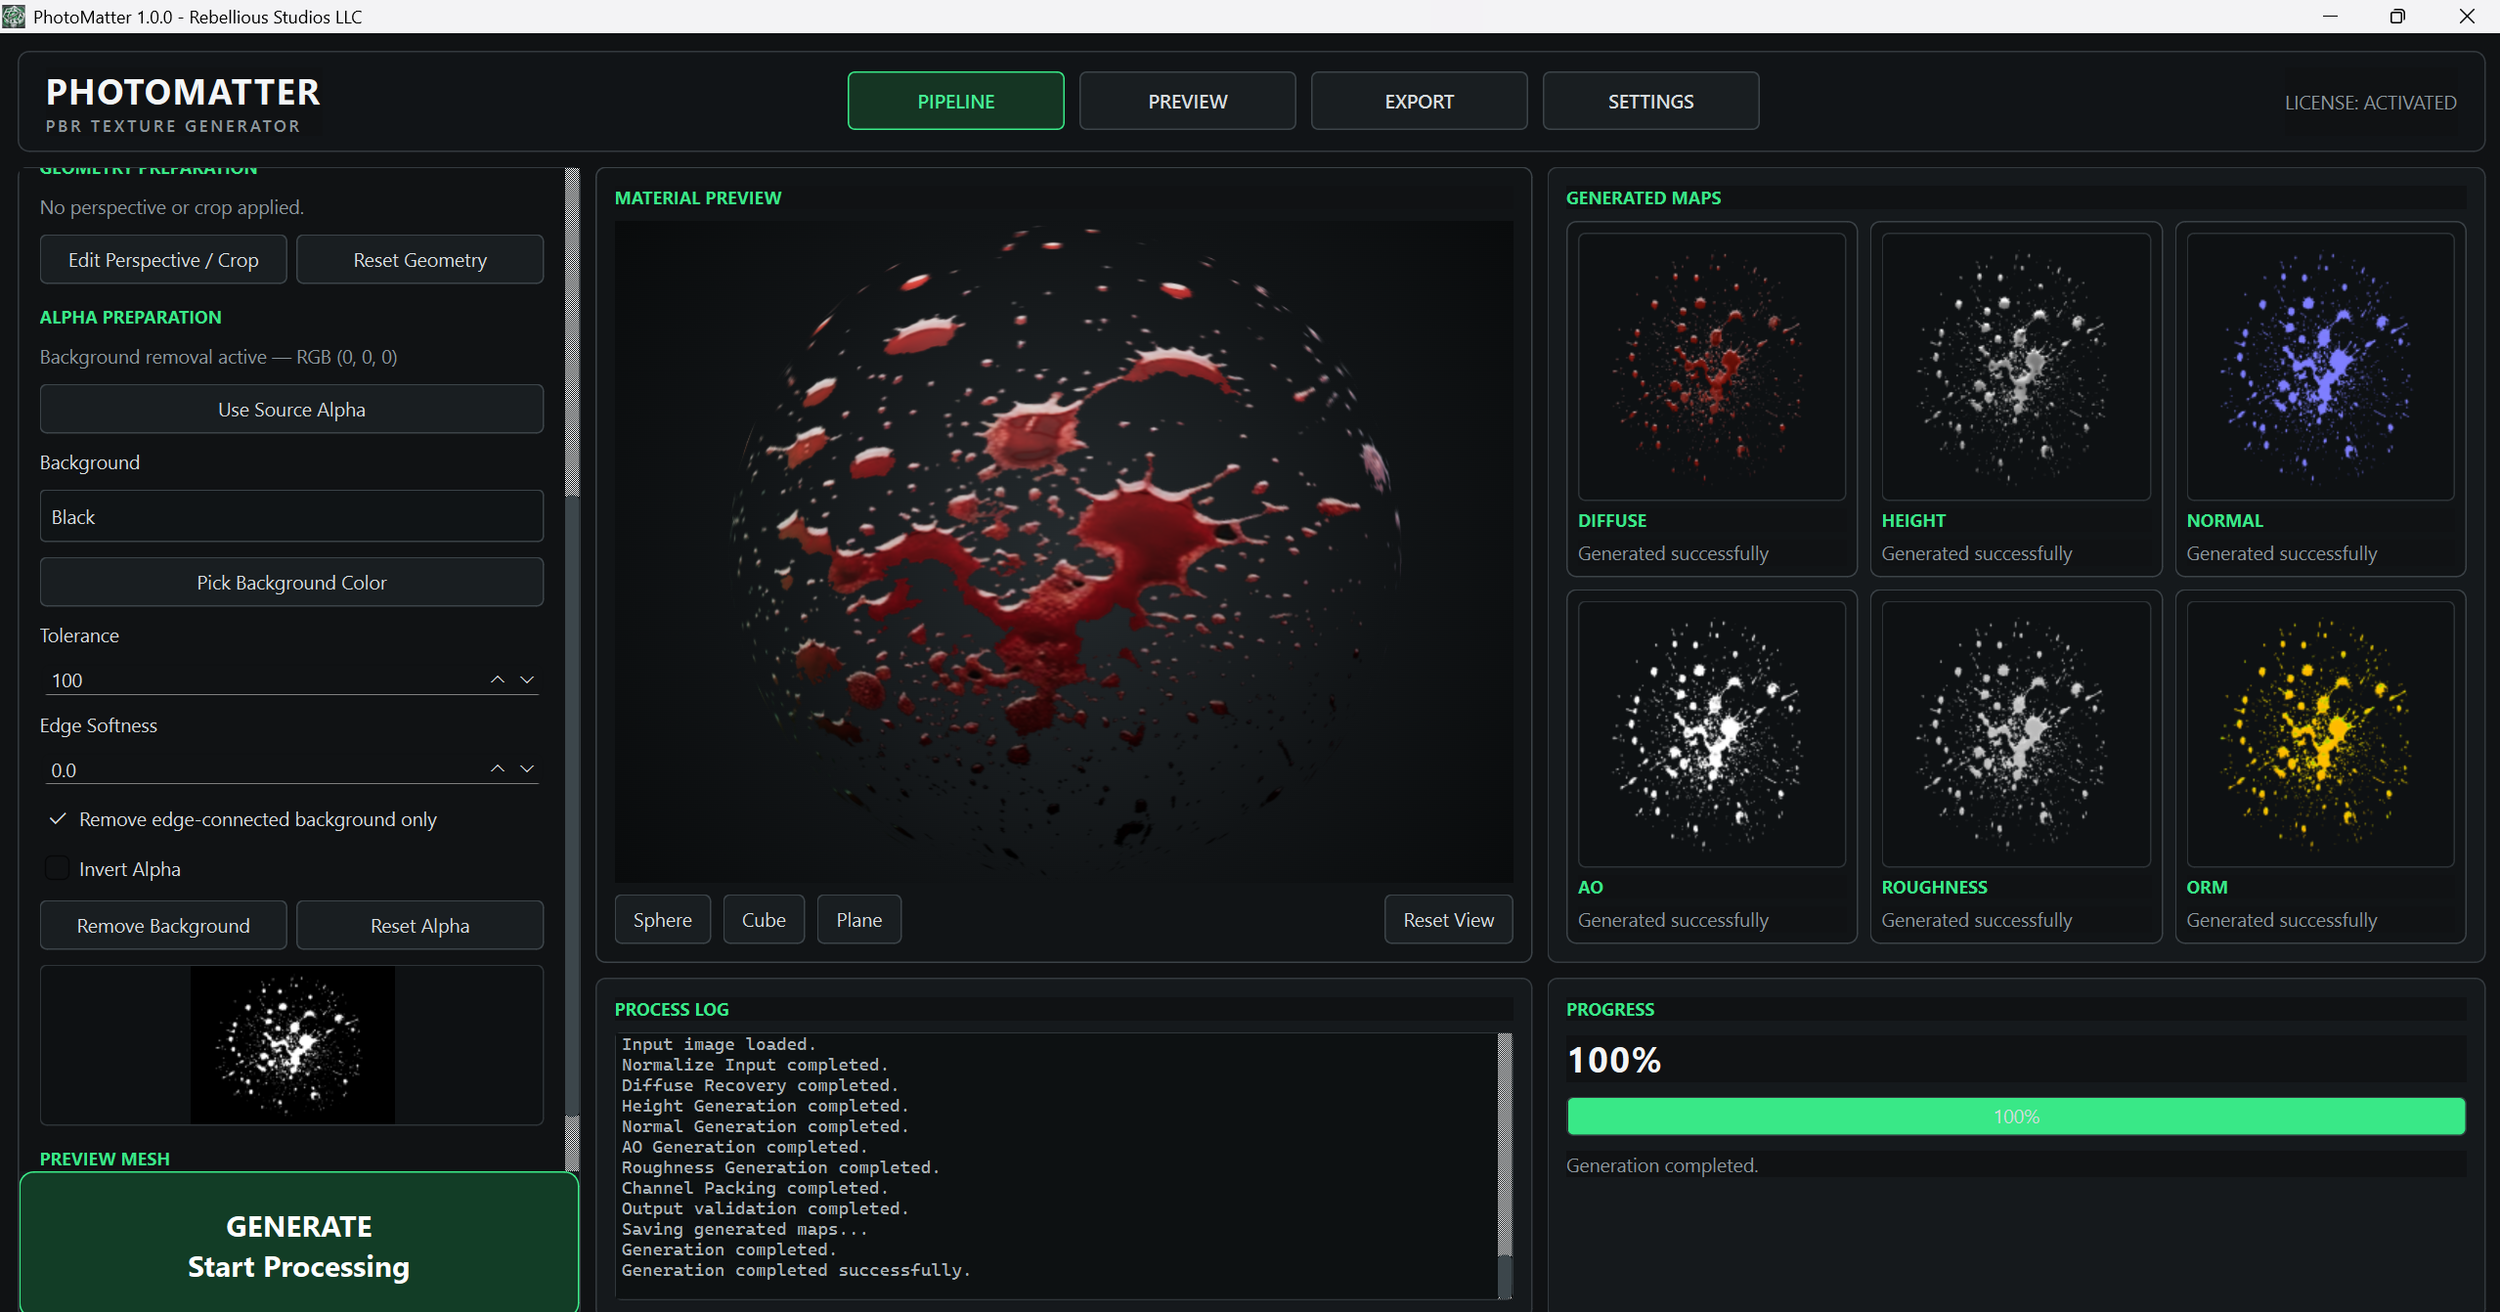Viewport: 2500px width, 1312px height.
Task: Click the Remove Background button
Action: pyautogui.click(x=163, y=926)
